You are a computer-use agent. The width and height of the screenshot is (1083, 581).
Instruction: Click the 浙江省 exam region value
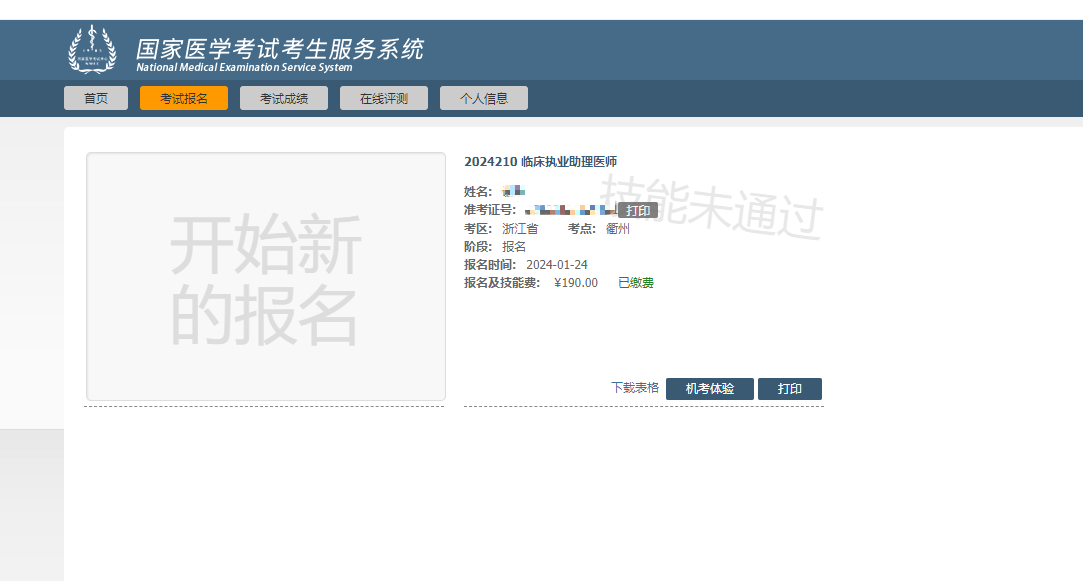pyautogui.click(x=520, y=229)
